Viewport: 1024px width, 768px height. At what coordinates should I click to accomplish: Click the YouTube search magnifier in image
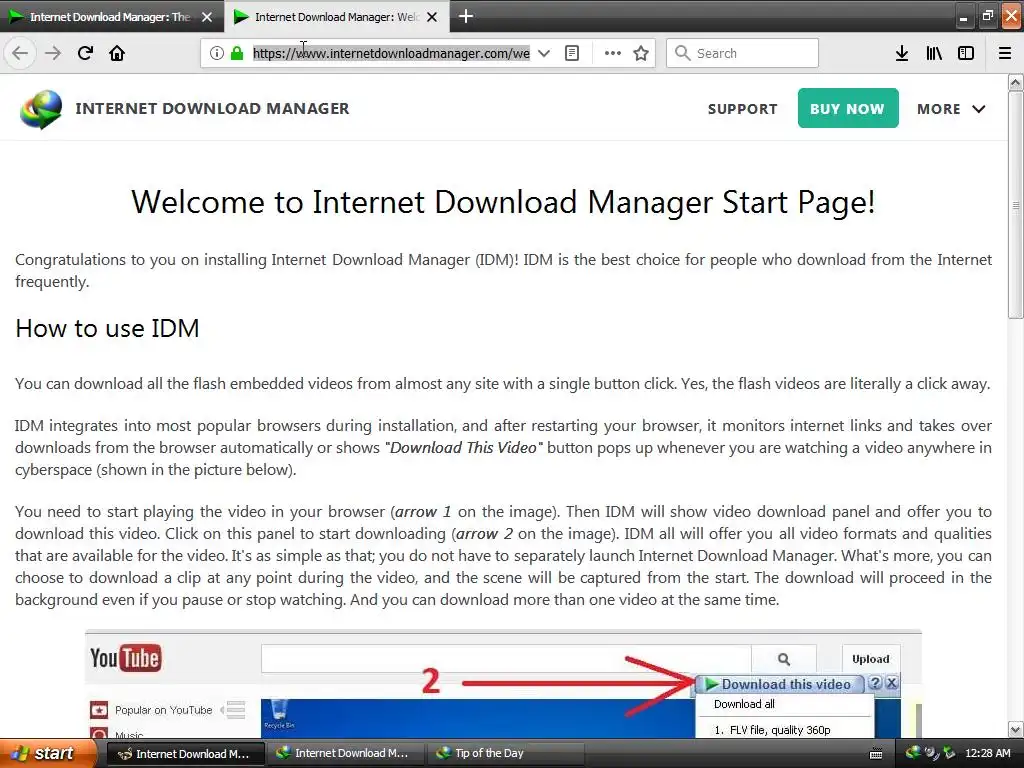784,659
